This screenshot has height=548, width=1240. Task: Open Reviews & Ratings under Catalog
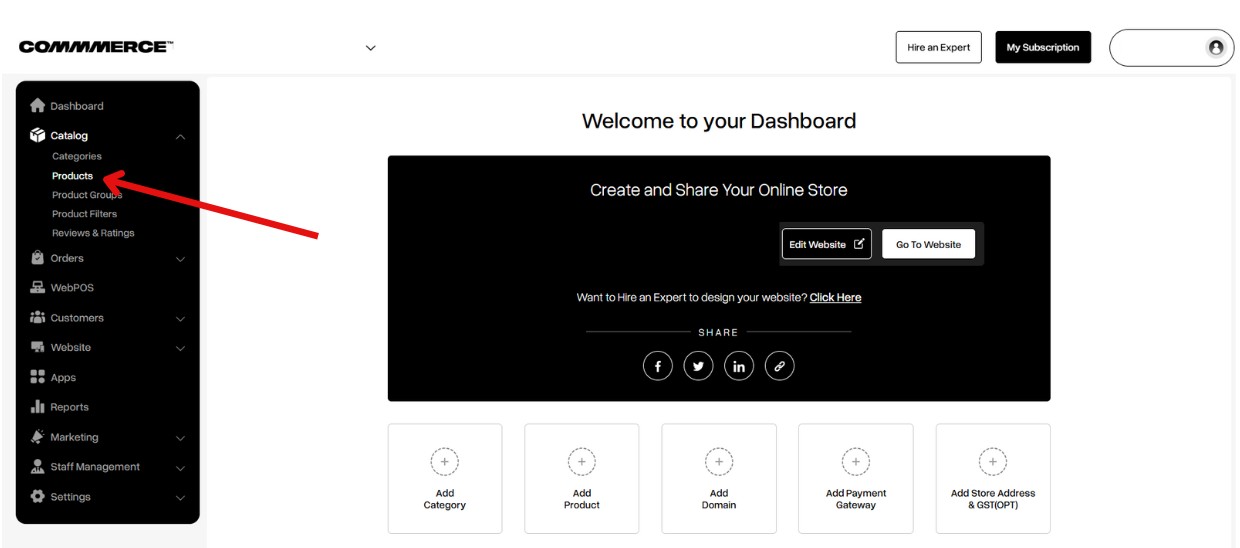click(93, 232)
